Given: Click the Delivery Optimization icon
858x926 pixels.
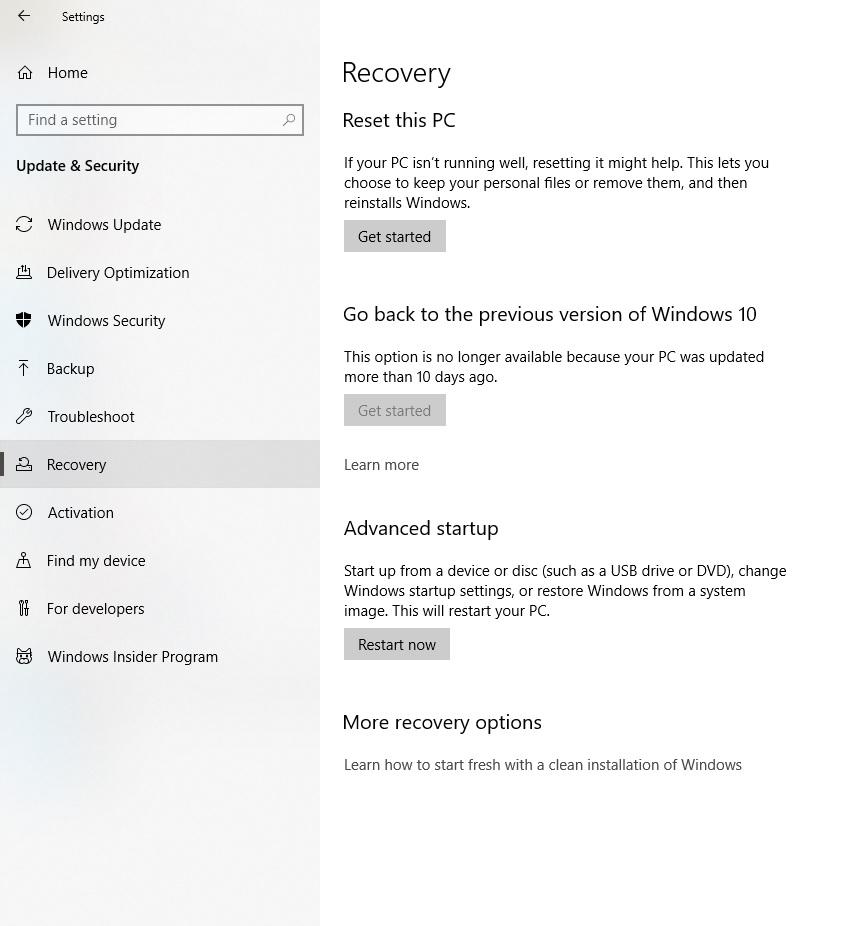Looking at the screenshot, I should 24,272.
